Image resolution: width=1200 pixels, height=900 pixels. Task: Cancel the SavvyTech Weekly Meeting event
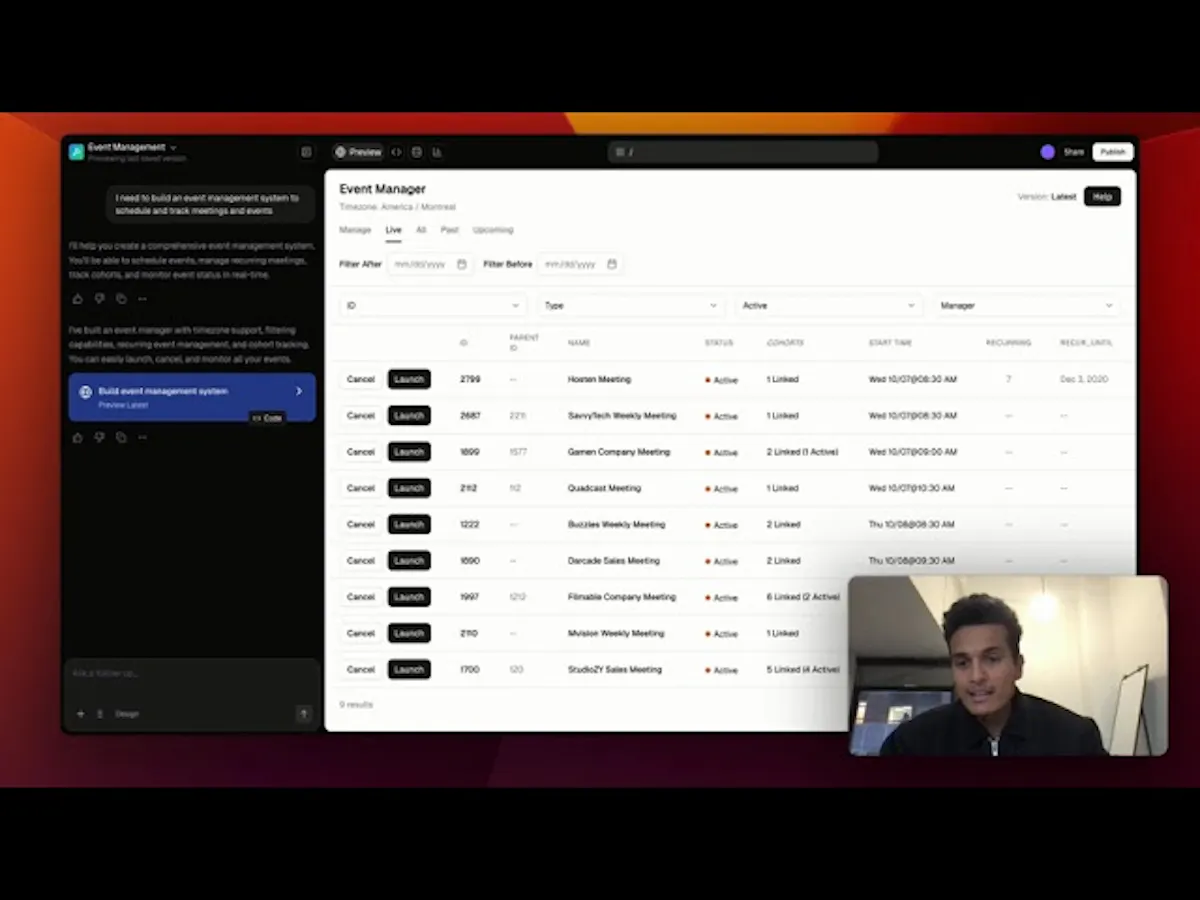click(361, 416)
